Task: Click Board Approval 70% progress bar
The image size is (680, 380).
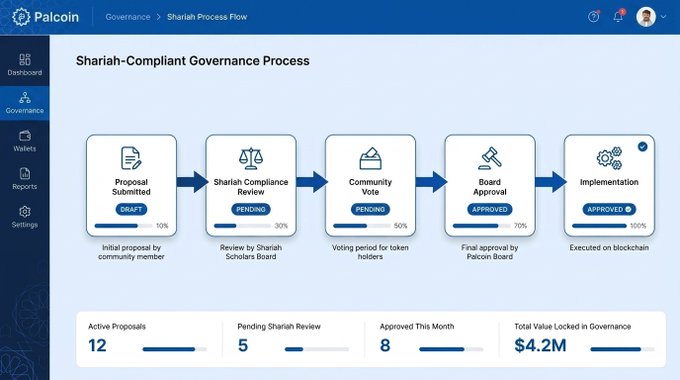Action: point(481,226)
